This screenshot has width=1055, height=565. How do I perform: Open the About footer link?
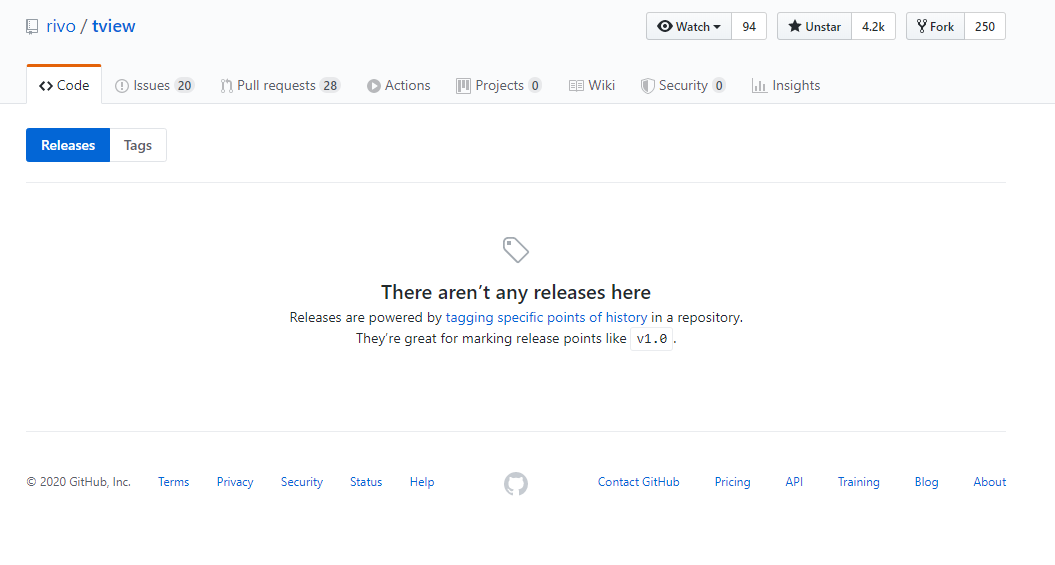[990, 482]
